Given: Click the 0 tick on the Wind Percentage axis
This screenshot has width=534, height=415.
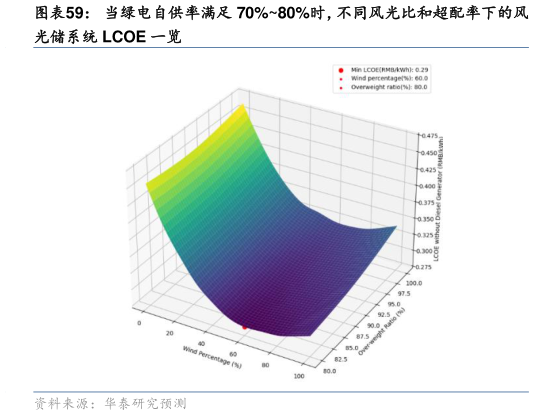Looking at the screenshot, I should coord(139,323).
